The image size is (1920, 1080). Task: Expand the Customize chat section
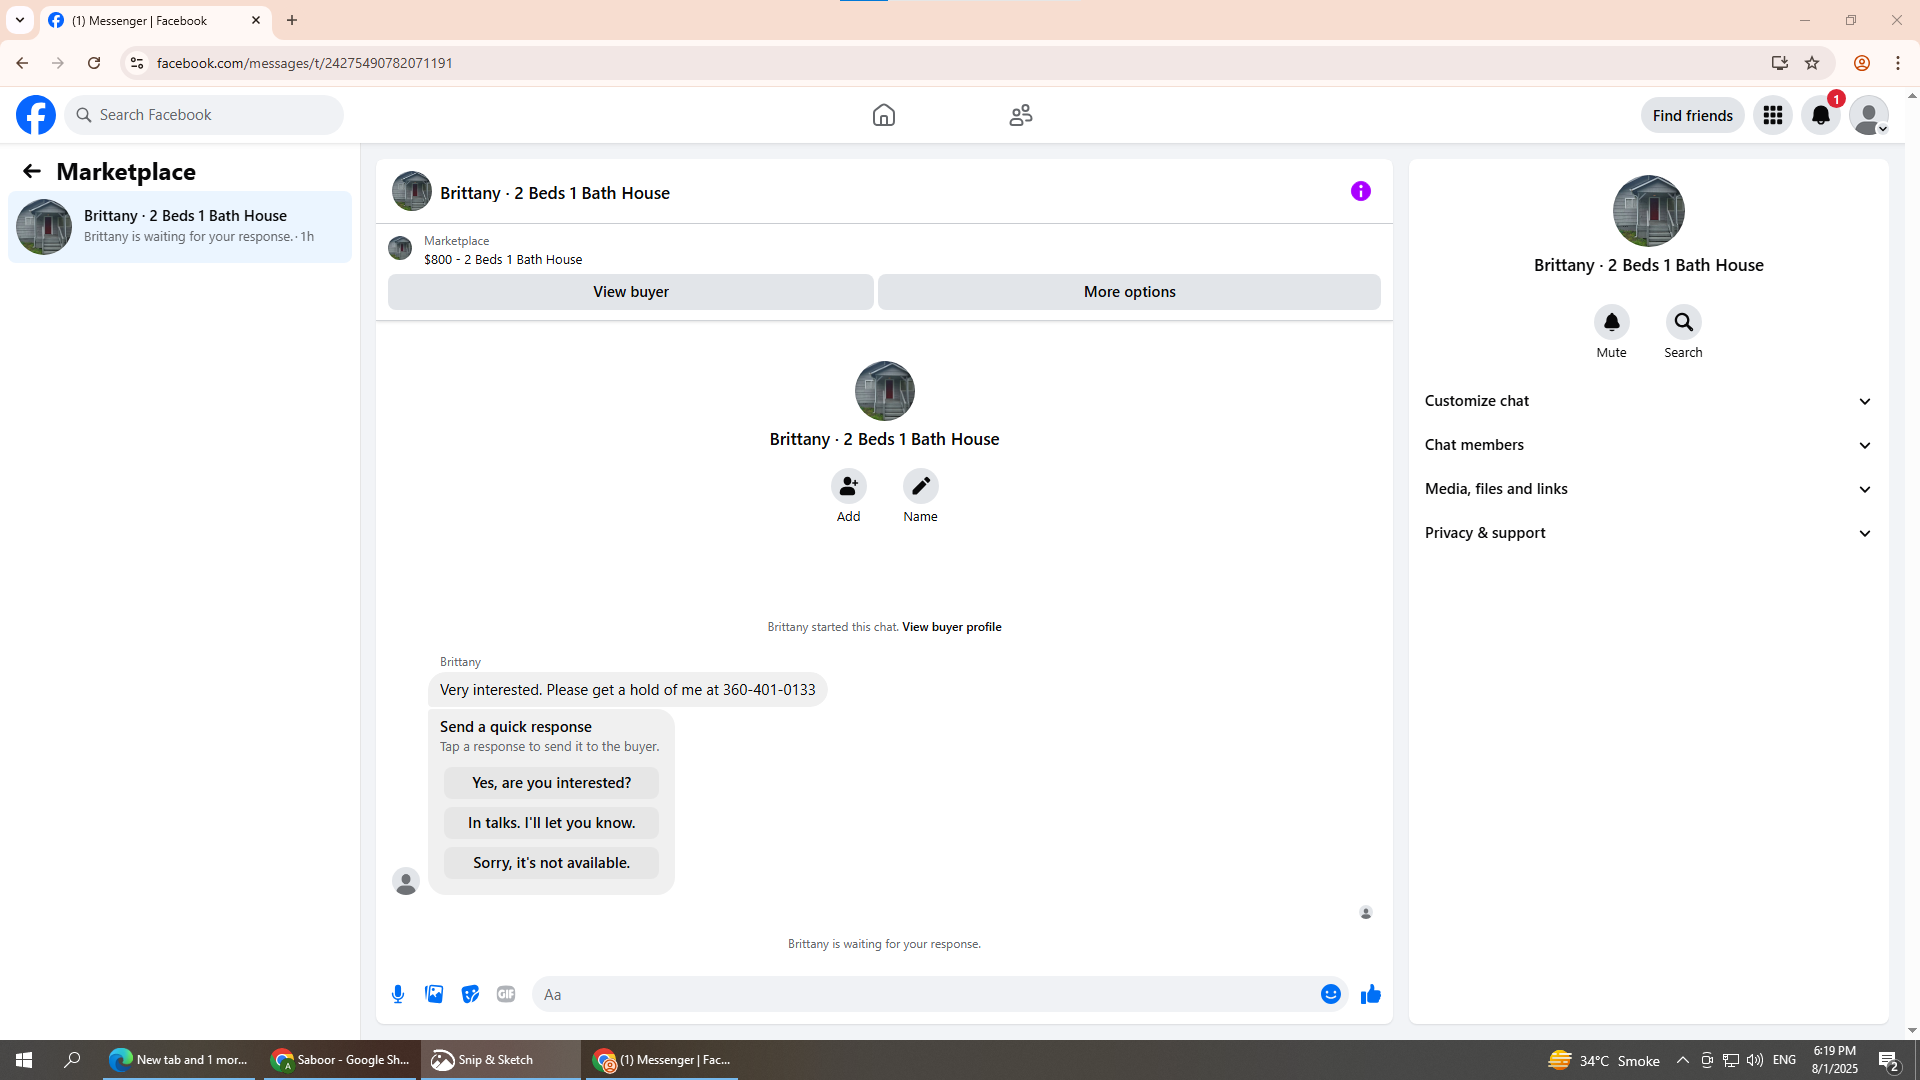pos(1648,401)
